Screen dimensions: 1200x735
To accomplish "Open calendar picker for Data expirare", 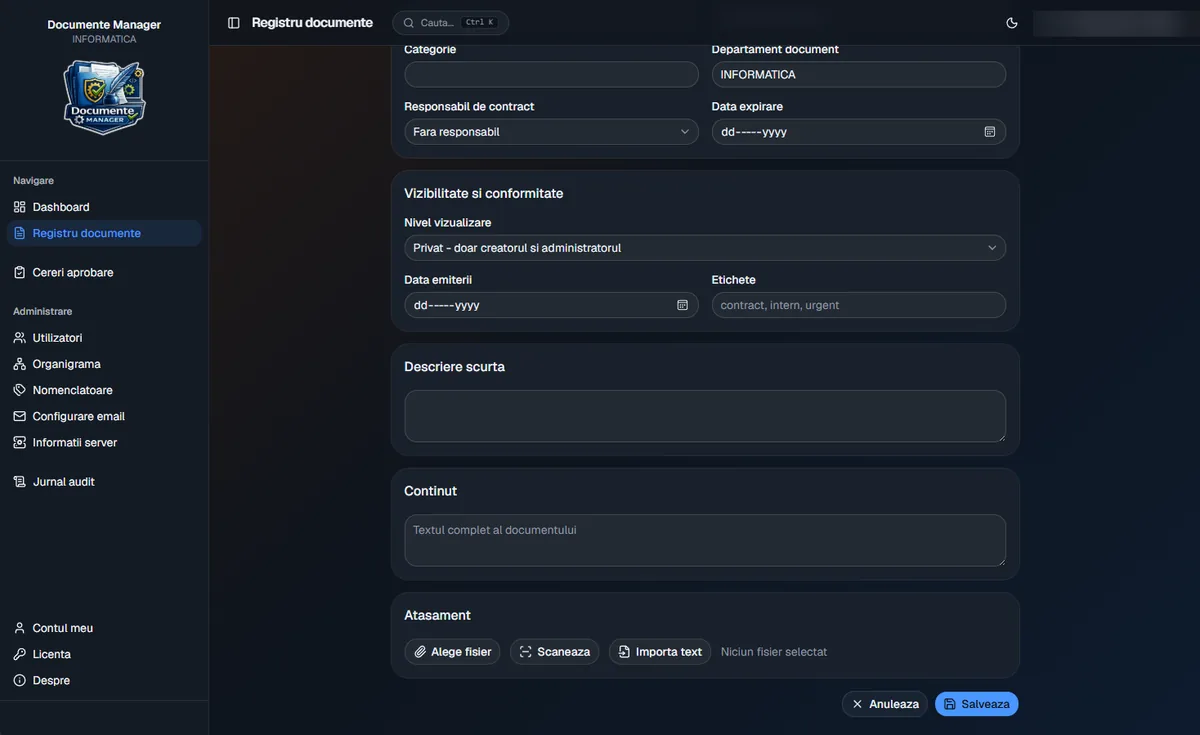I will 990,132.
